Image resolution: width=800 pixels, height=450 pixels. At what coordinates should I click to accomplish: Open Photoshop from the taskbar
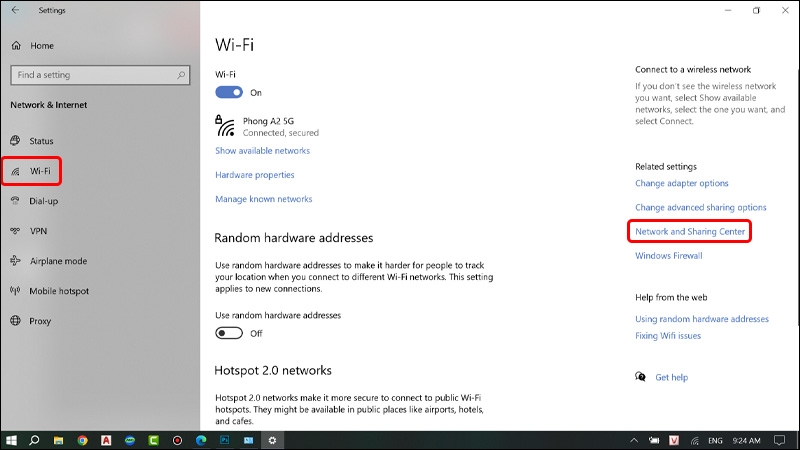(224, 440)
